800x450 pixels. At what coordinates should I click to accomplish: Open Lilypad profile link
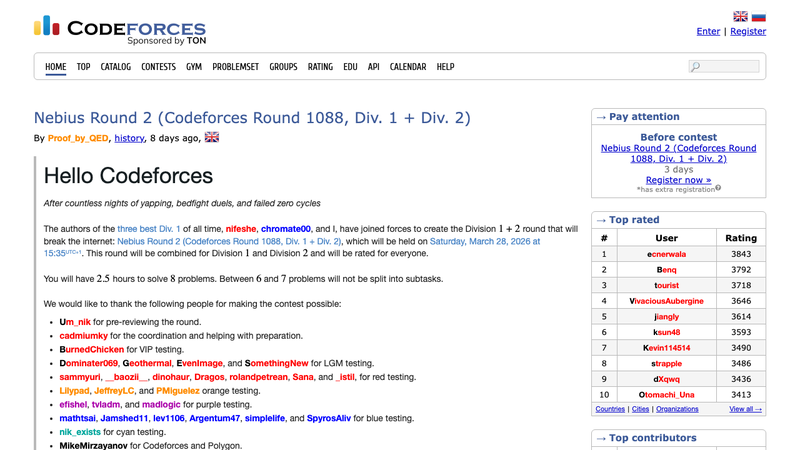tap(74, 391)
